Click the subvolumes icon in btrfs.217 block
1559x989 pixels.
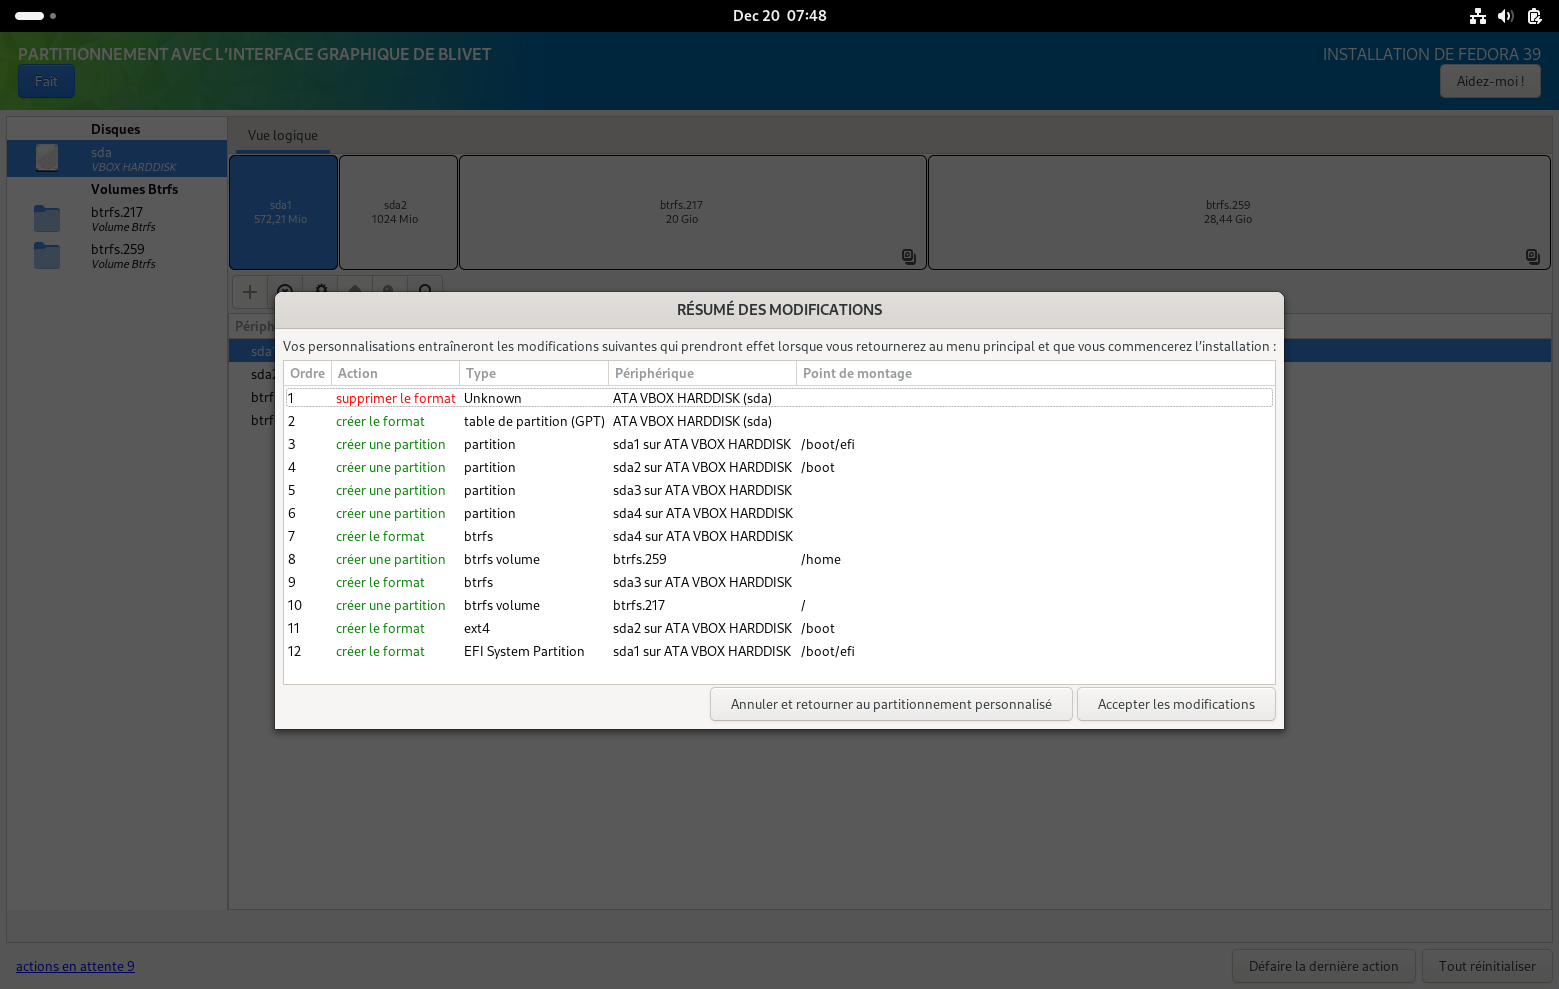pyautogui.click(x=908, y=256)
